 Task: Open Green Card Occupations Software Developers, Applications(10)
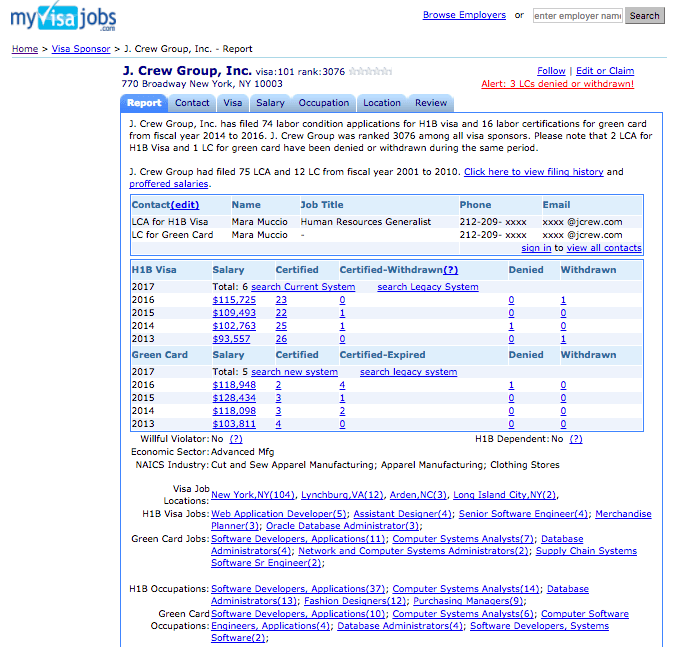tap(298, 614)
